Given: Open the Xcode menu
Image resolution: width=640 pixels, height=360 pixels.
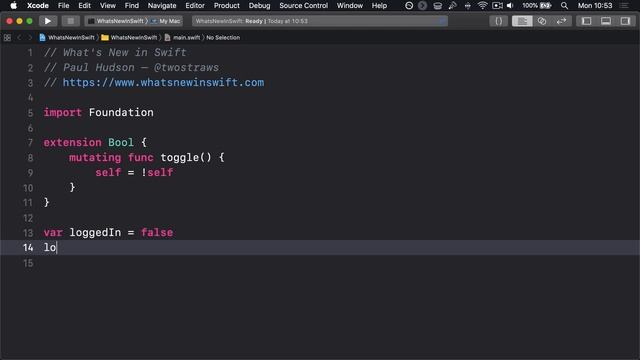Looking at the screenshot, I should [38, 5].
